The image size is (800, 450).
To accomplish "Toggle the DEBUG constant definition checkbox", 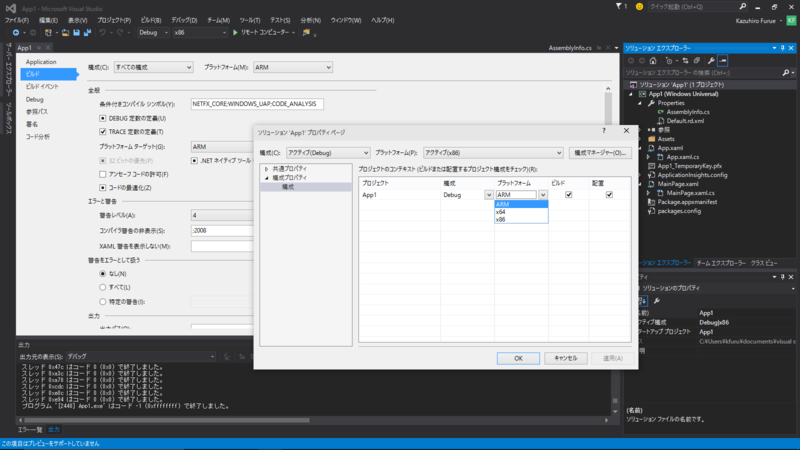I will click(103, 118).
